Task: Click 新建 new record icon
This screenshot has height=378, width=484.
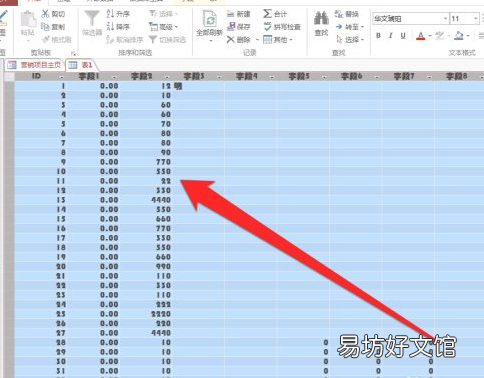Action: pos(231,14)
